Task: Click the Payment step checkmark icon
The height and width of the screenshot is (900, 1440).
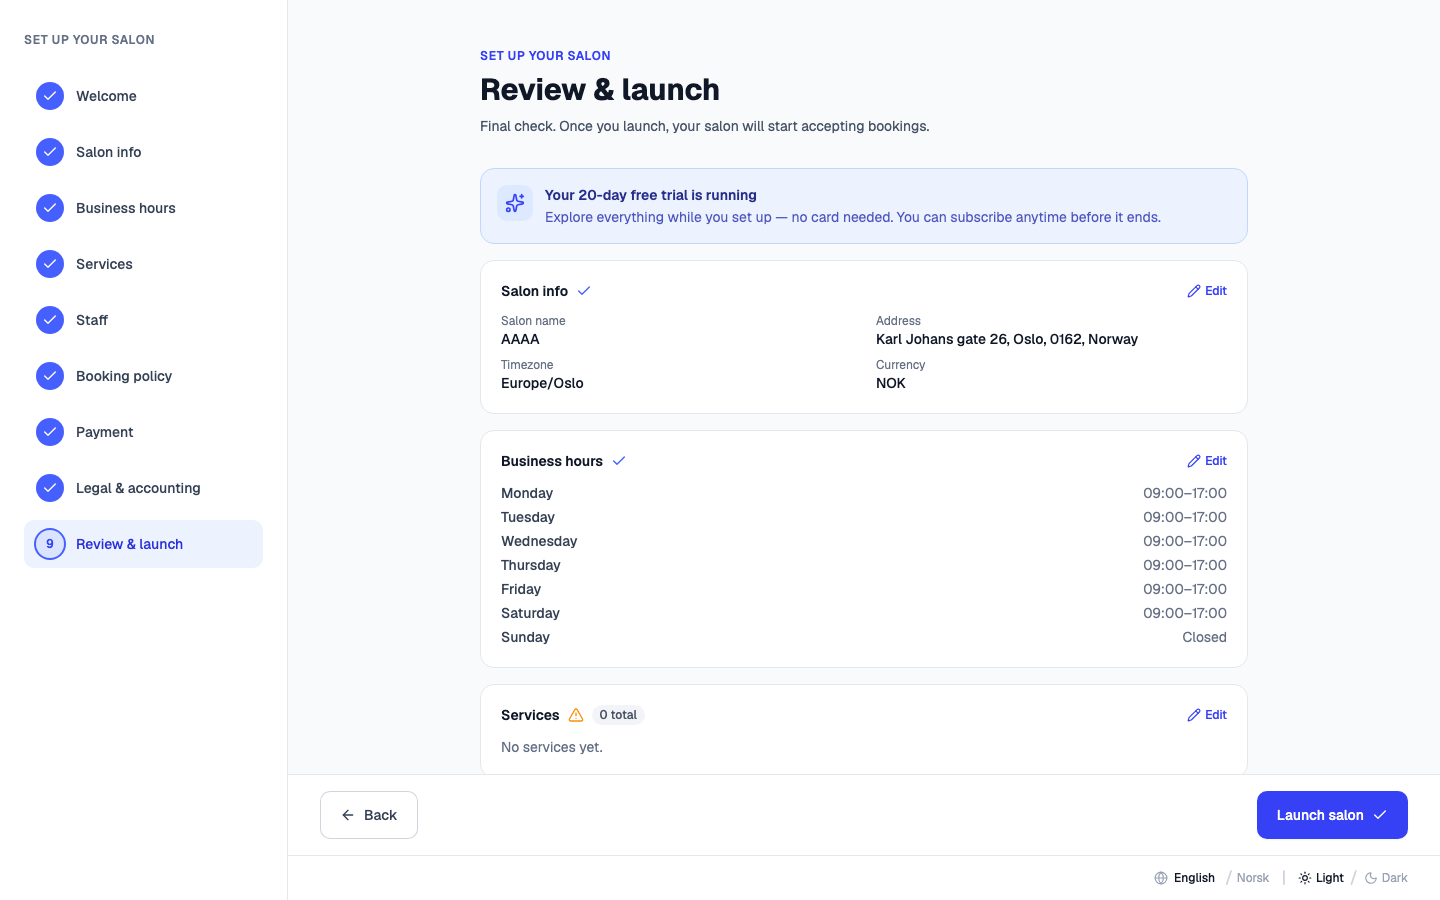Action: tap(50, 432)
